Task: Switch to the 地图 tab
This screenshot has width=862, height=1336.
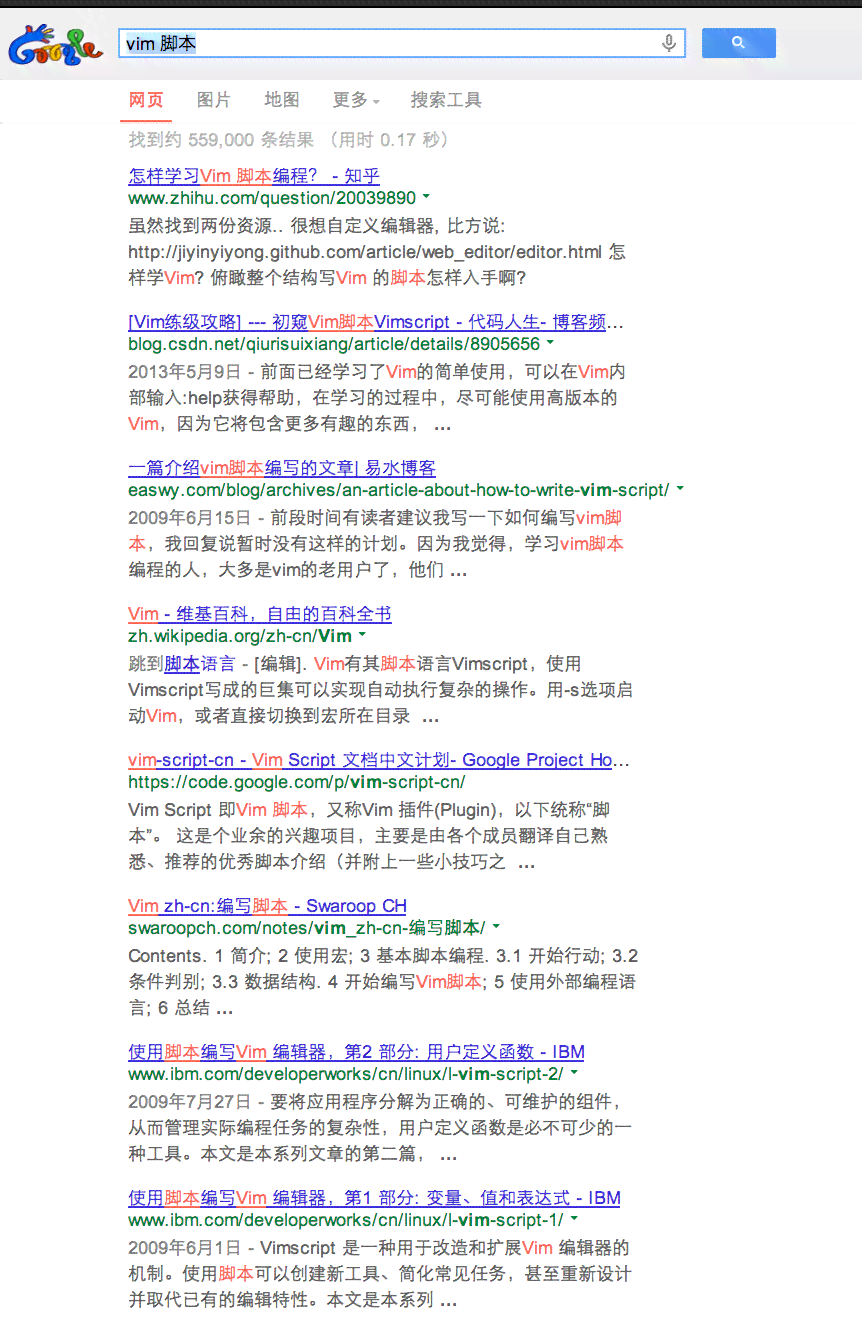Action: (x=282, y=100)
